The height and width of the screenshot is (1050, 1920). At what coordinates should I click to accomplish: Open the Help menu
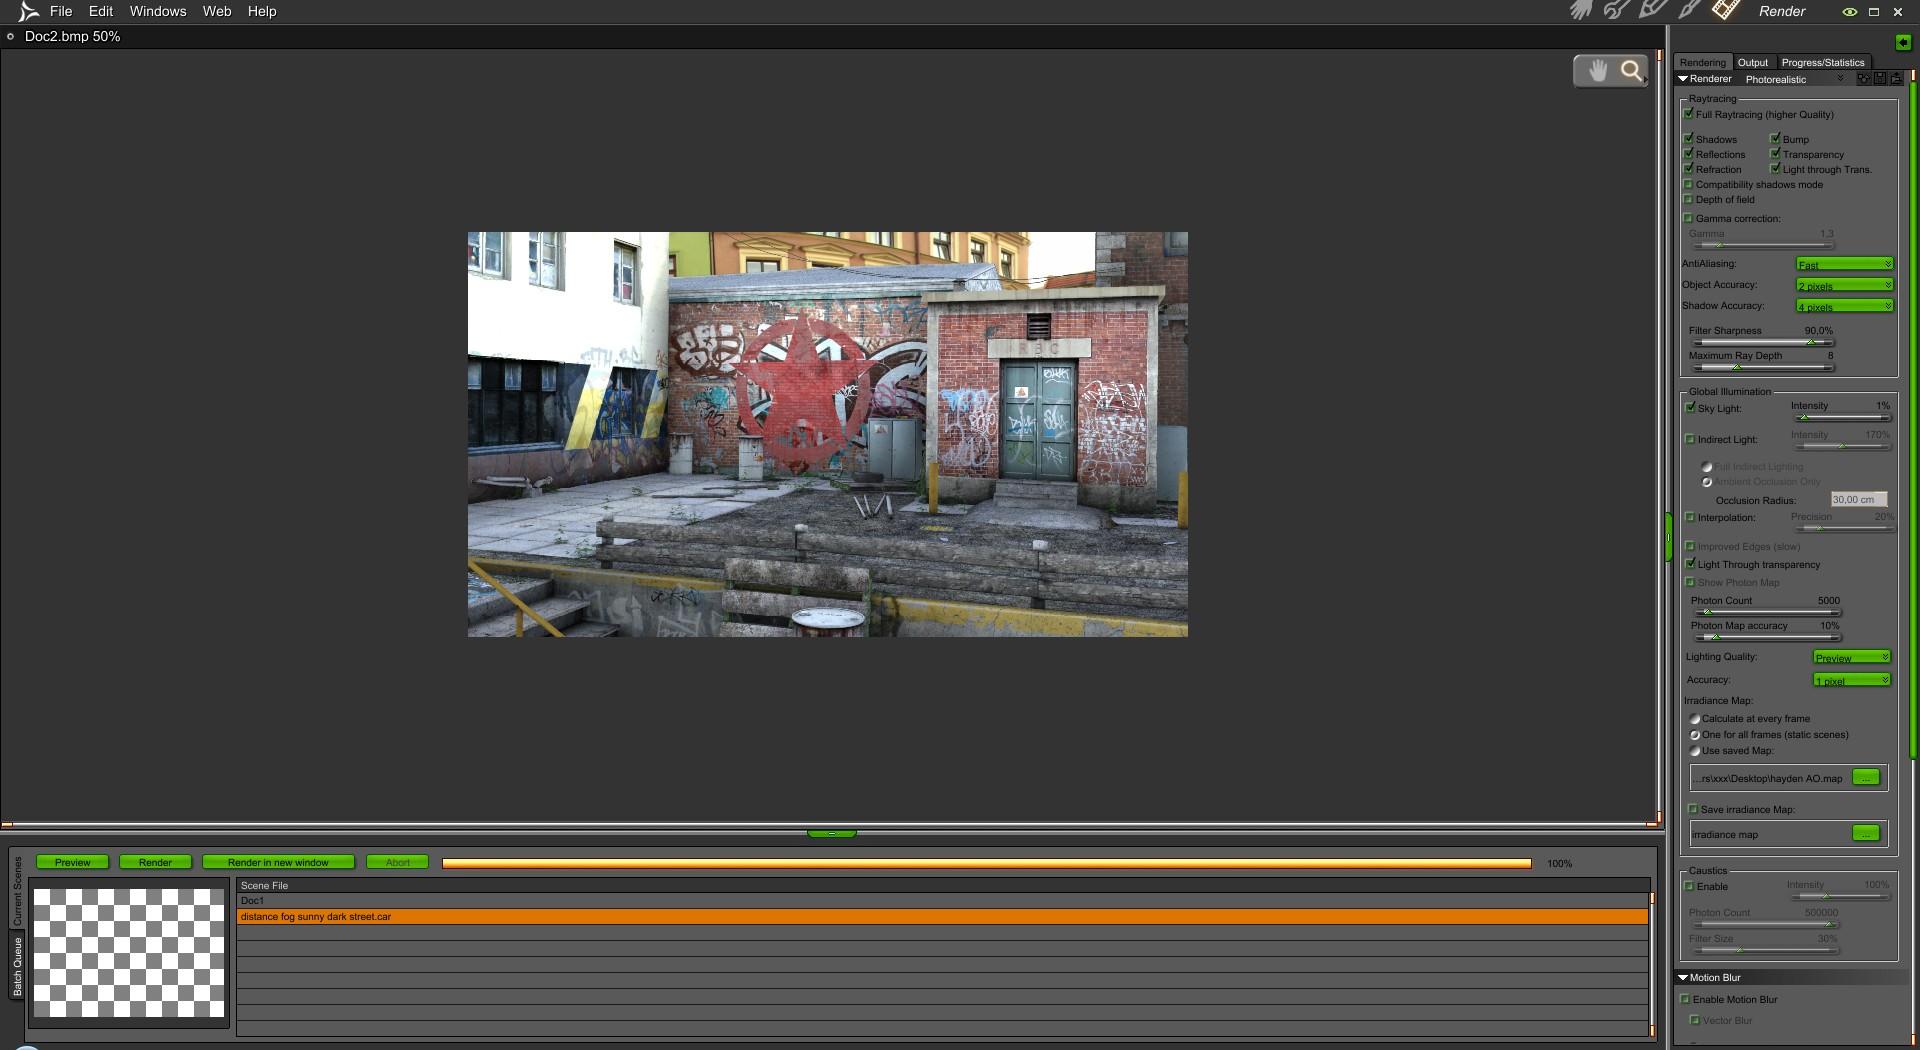pyautogui.click(x=262, y=11)
